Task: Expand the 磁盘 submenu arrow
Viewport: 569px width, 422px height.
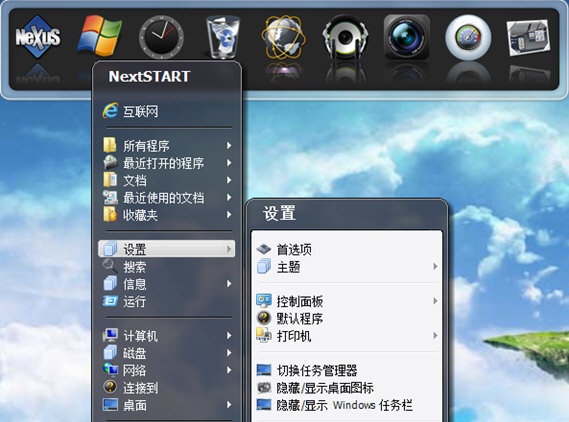Action: coord(229,353)
